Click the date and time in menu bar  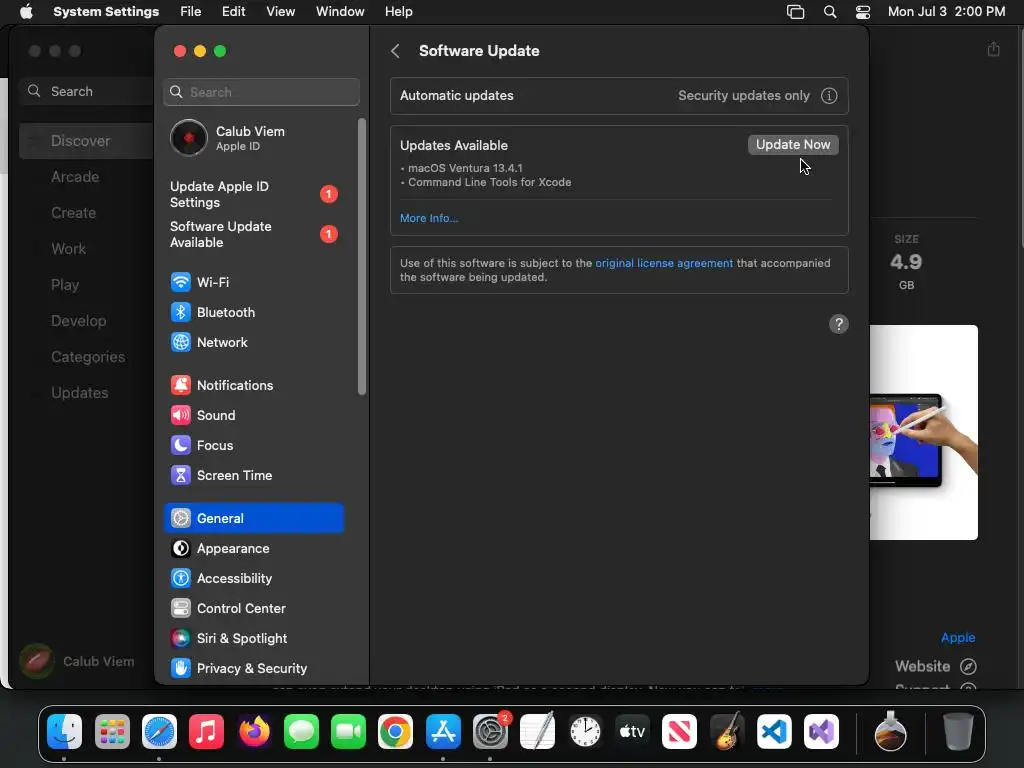coord(946,12)
